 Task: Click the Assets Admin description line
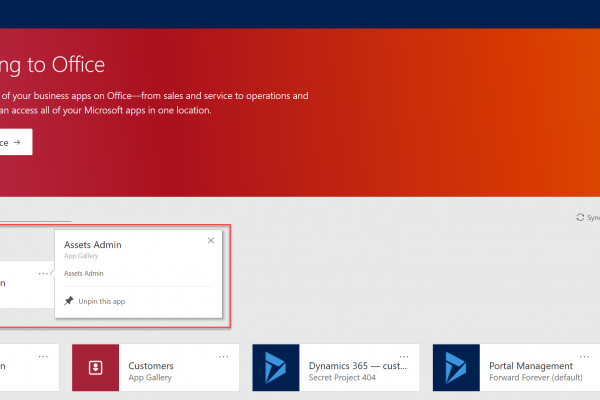(84, 274)
